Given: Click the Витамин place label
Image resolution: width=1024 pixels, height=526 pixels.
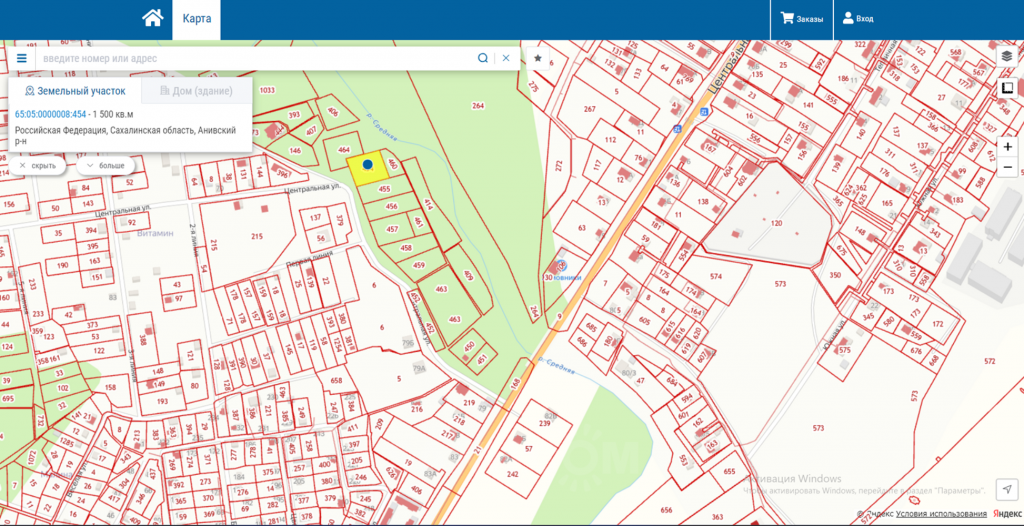Looking at the screenshot, I should tap(155, 233).
